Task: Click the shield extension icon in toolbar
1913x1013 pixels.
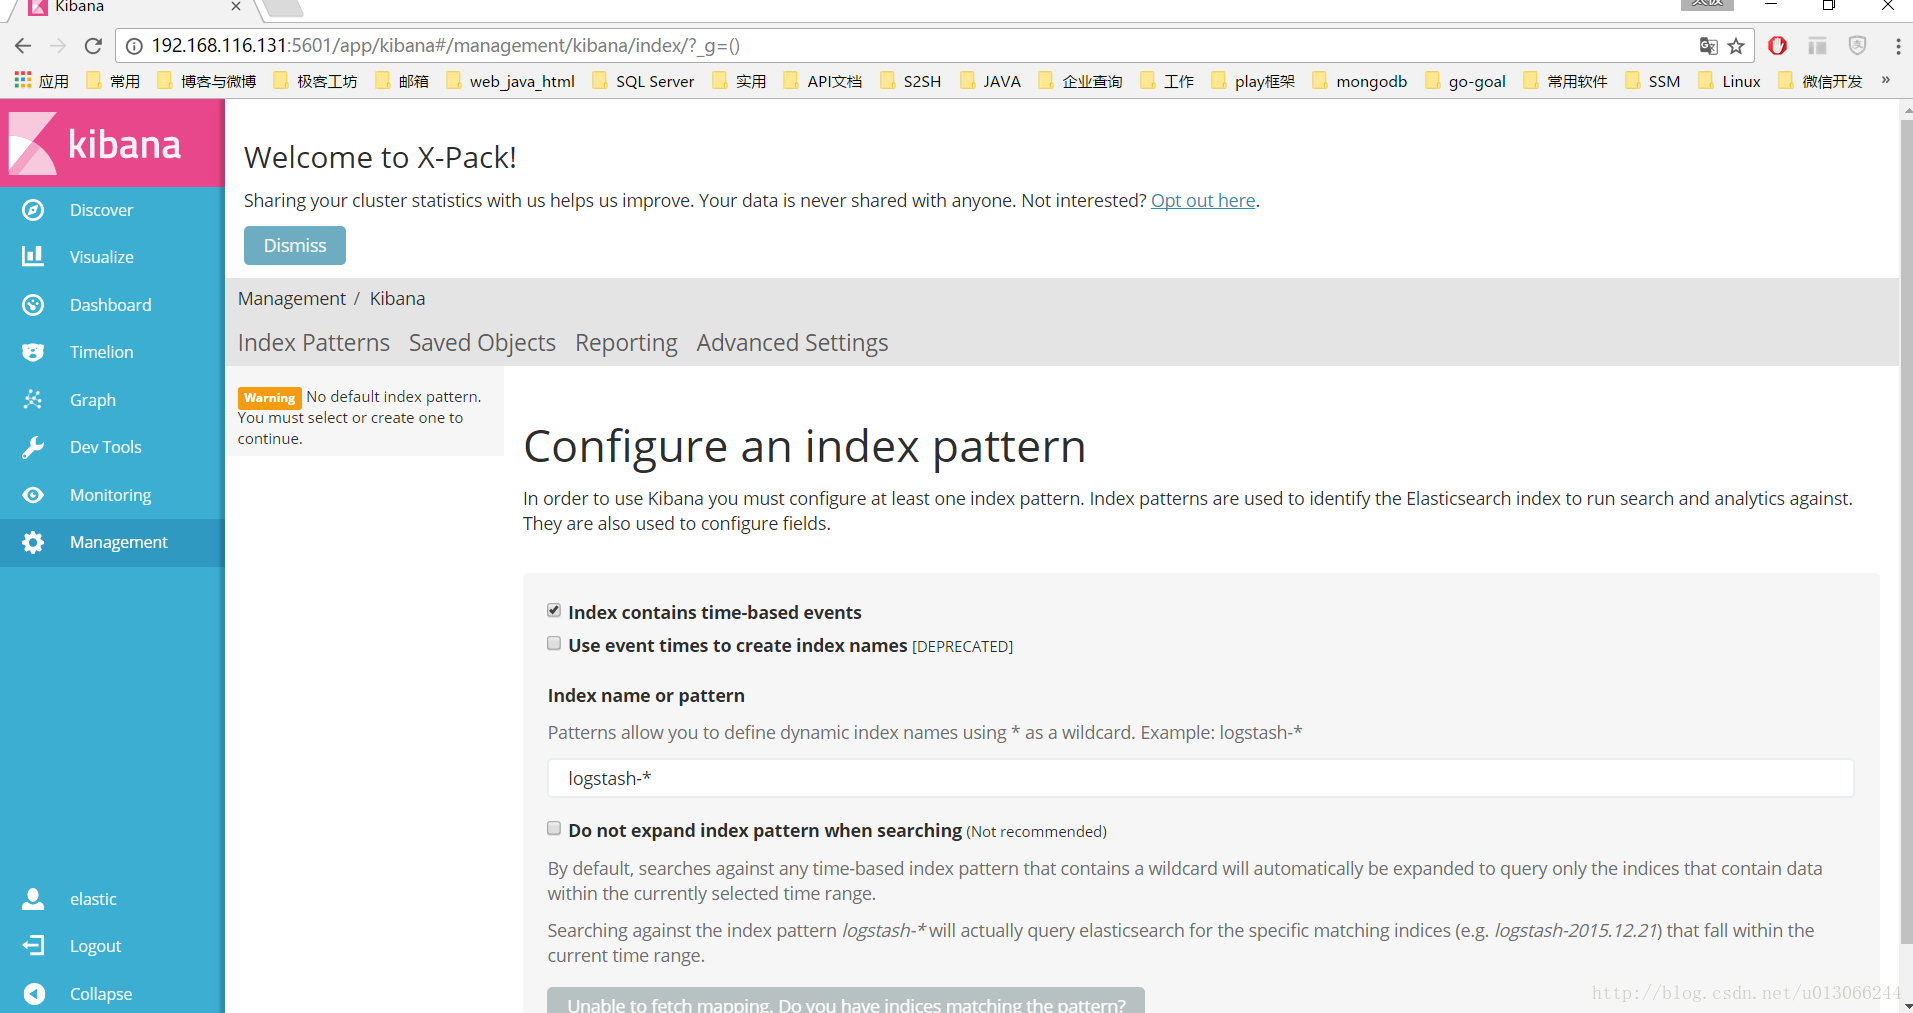Action: (x=1857, y=46)
